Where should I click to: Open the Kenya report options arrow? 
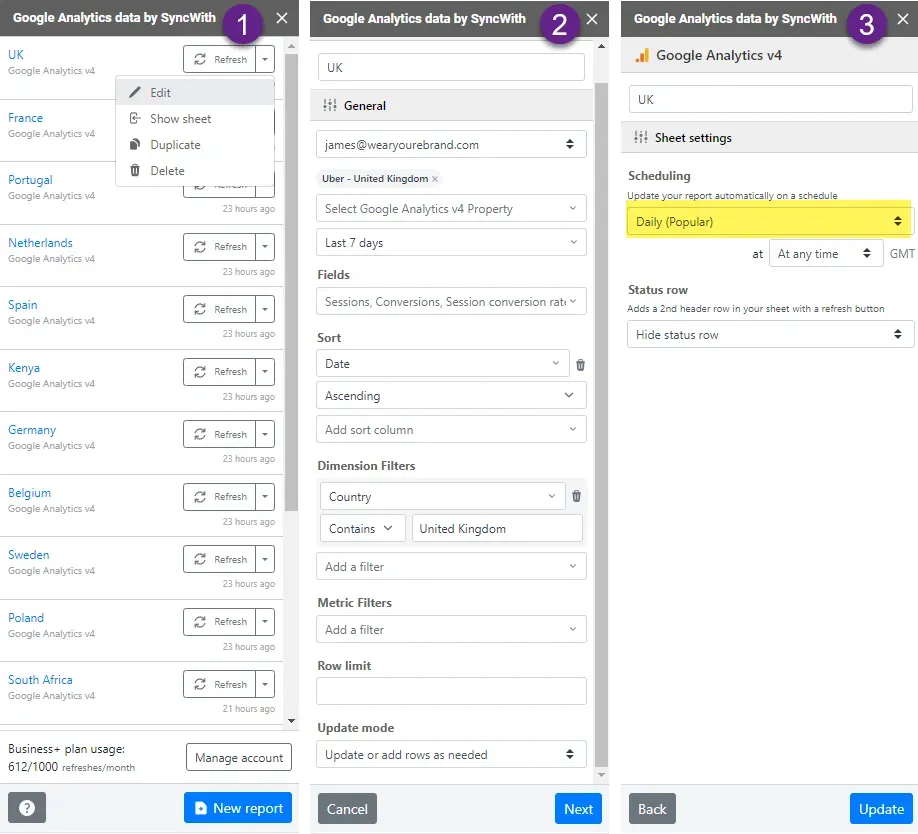[x=265, y=372]
